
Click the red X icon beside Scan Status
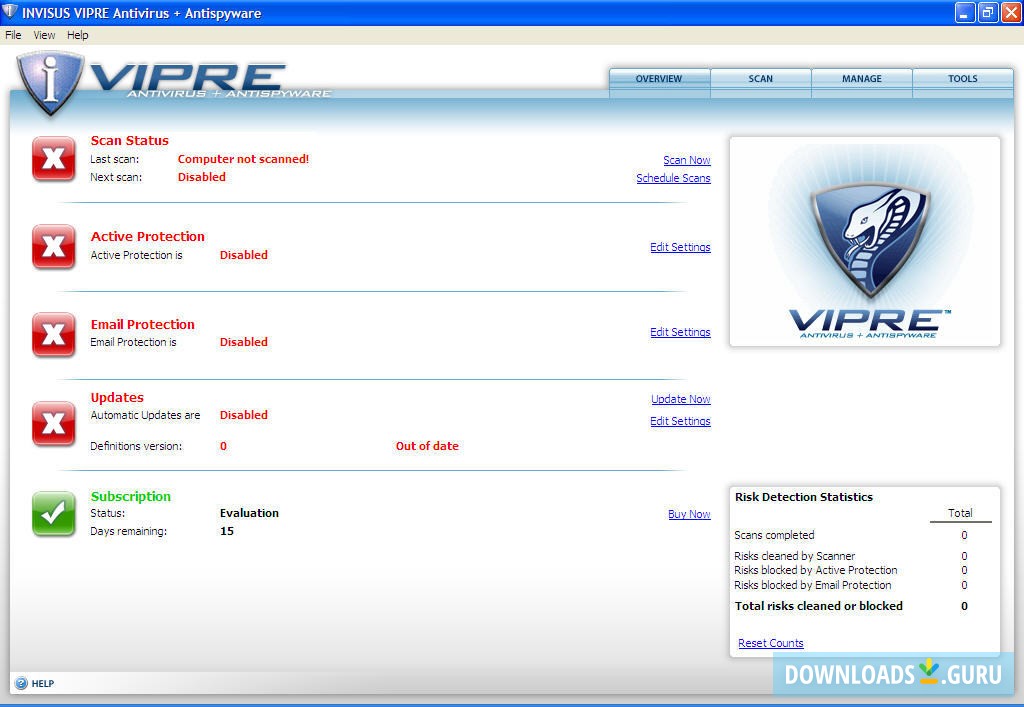pos(53,158)
